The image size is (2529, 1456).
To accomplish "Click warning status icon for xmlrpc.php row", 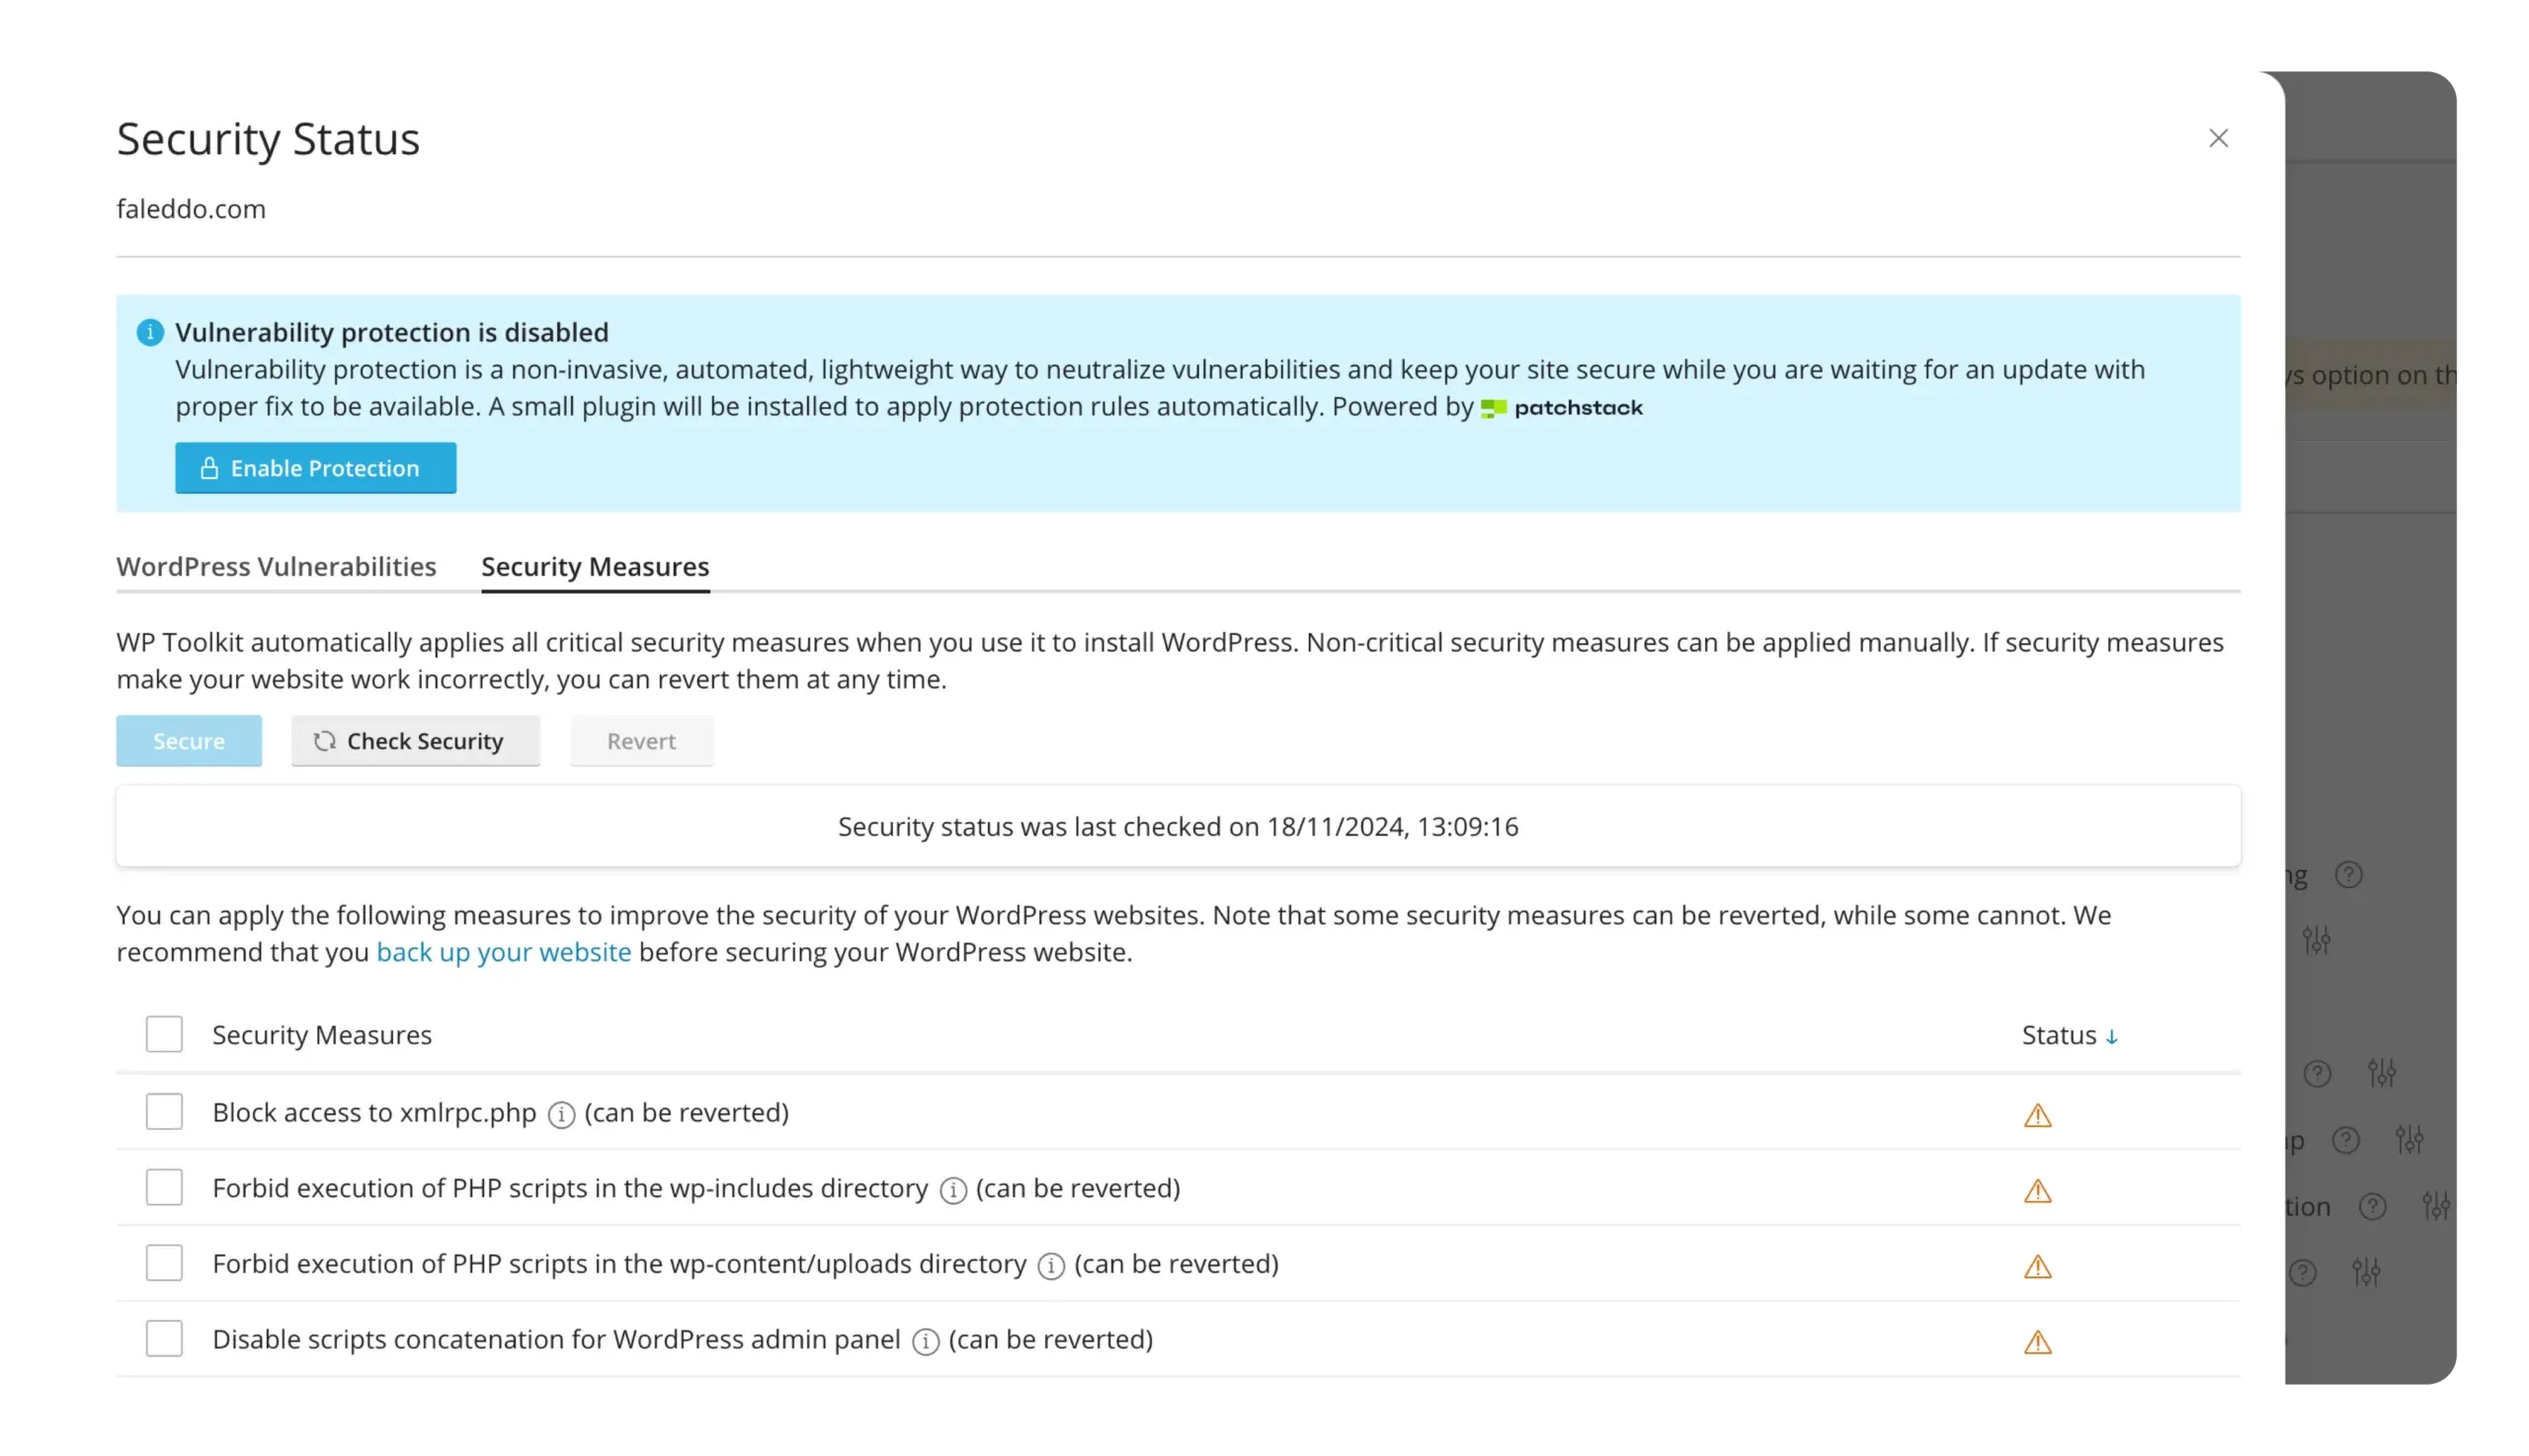I will pos(2037,1114).
